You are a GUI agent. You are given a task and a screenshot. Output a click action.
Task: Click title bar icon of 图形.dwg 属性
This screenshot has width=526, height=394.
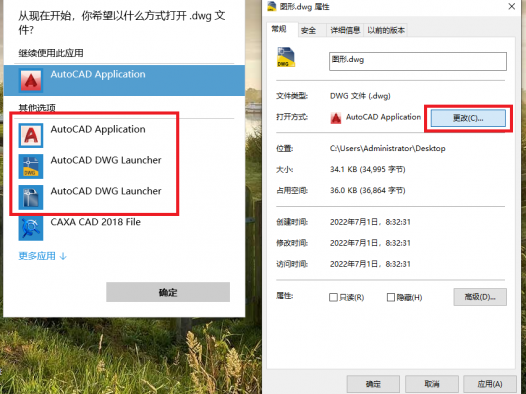point(272,6)
